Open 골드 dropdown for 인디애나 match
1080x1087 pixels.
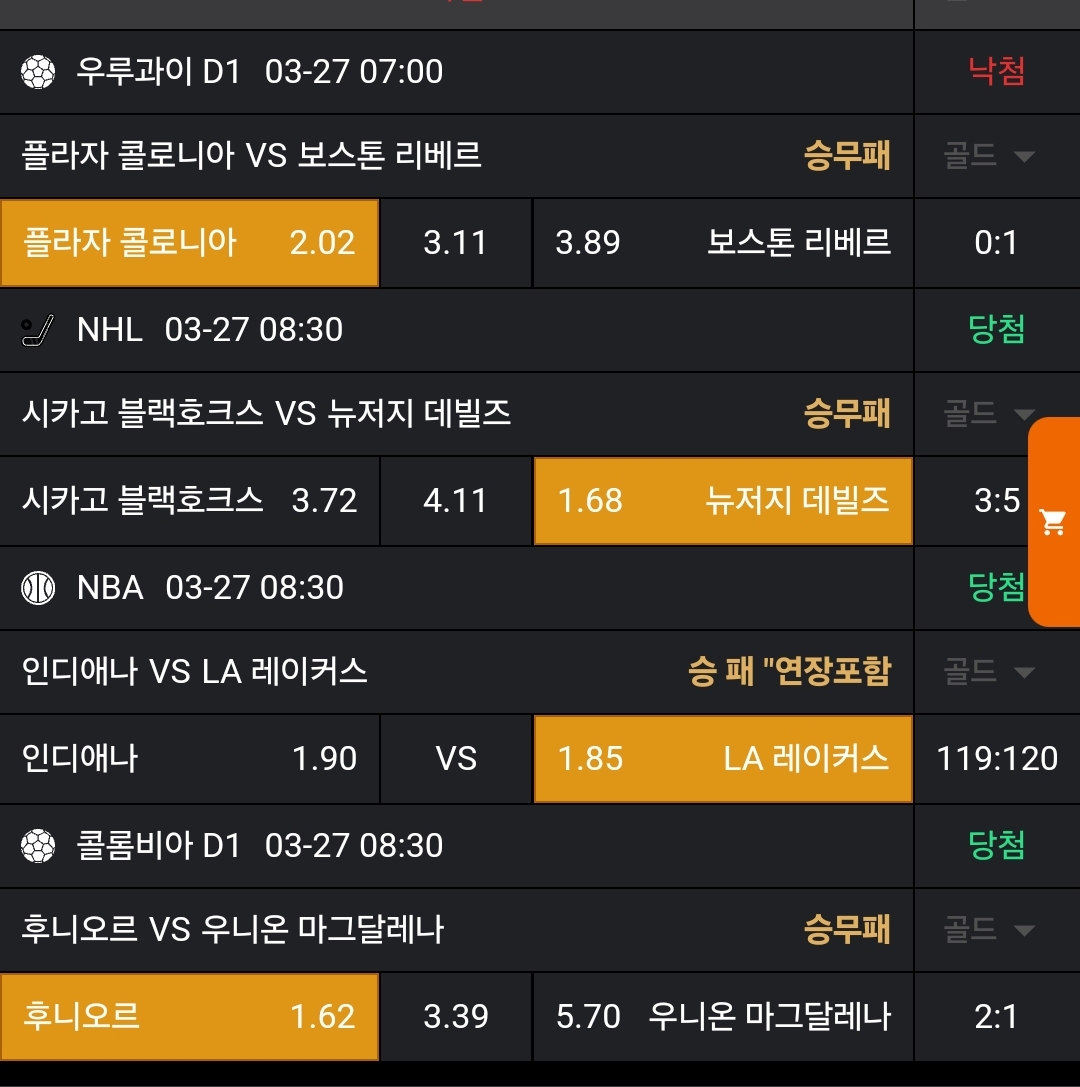coord(988,672)
